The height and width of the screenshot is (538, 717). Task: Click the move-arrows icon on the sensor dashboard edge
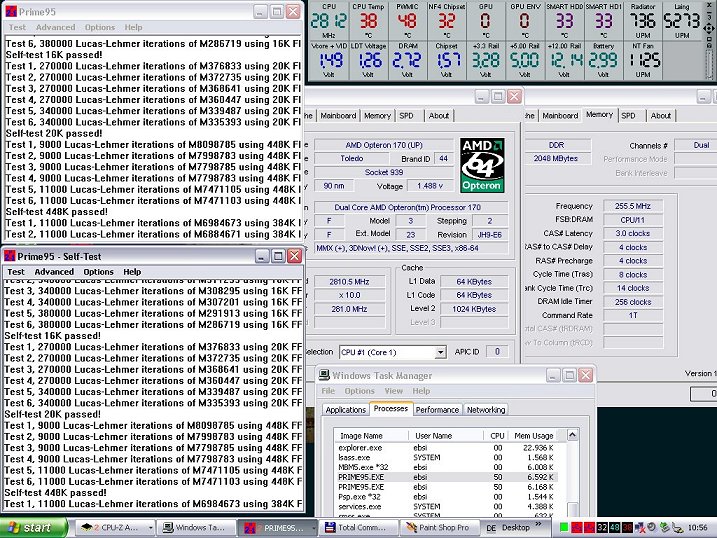tap(709, 29)
